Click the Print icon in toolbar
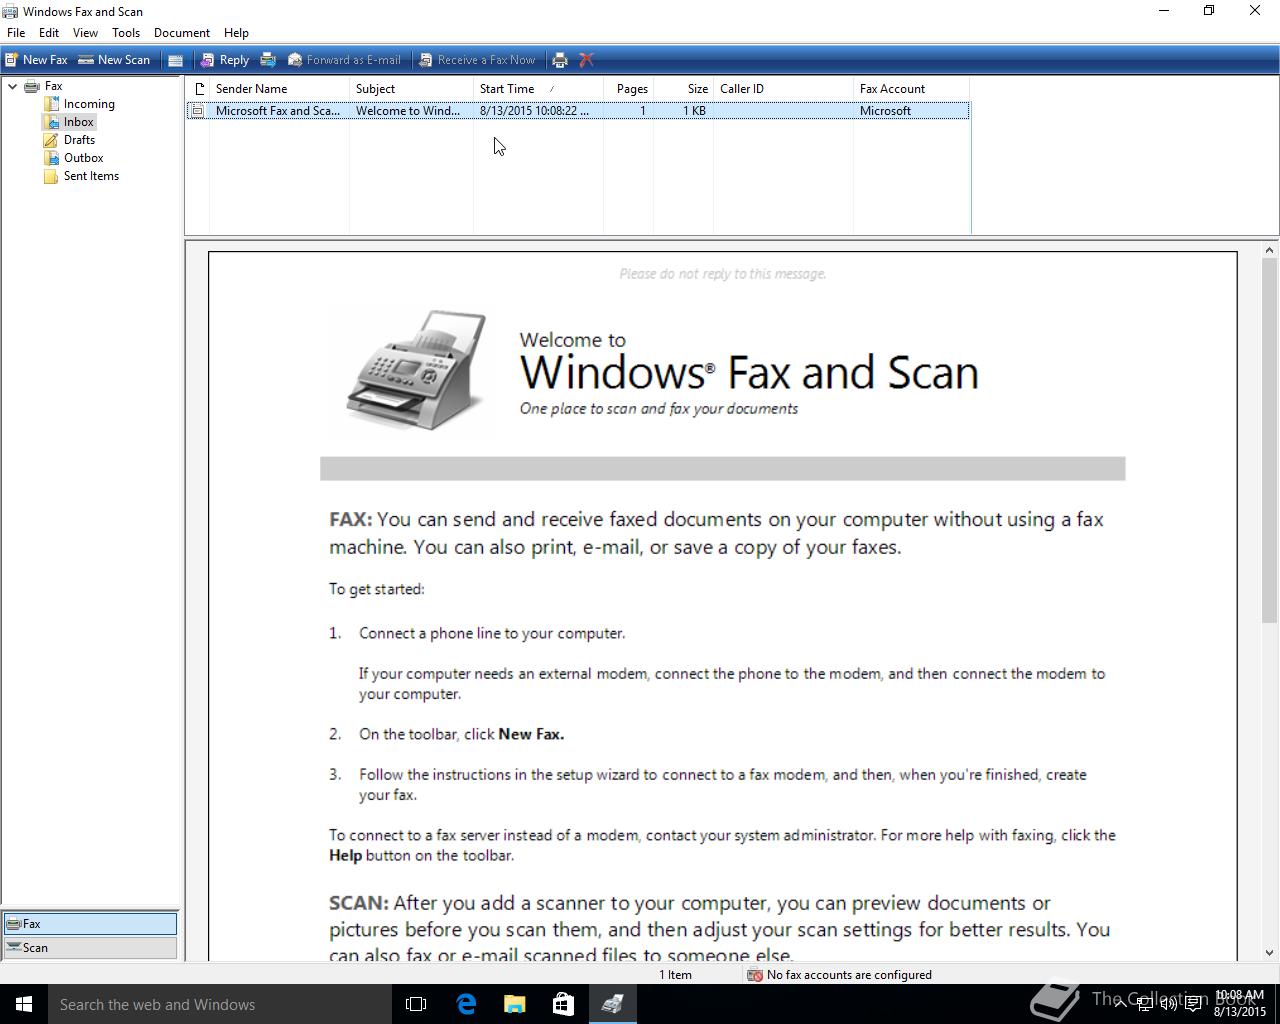Image resolution: width=1280 pixels, height=1024 pixels. coord(560,60)
